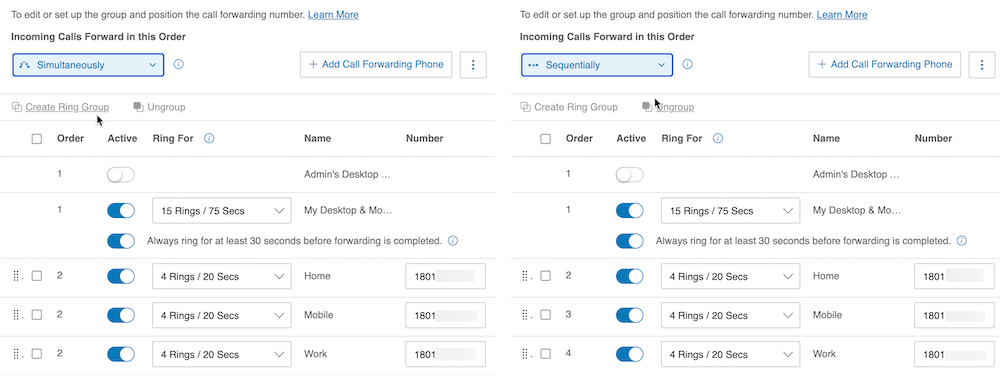Grab drag handle of Work row, left panel

17,353
